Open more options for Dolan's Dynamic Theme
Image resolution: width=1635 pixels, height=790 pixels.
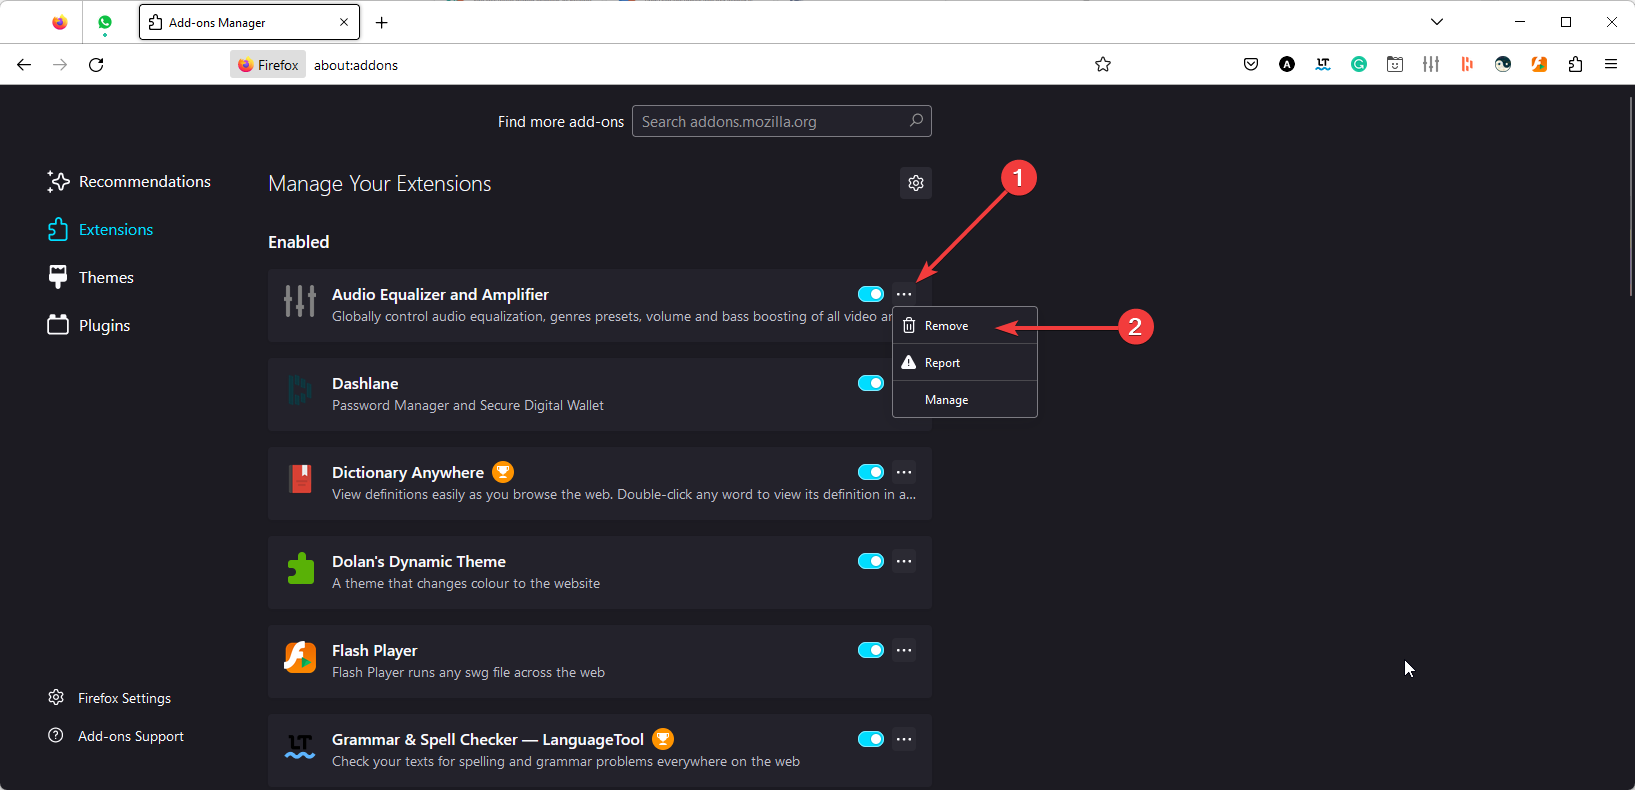click(904, 561)
